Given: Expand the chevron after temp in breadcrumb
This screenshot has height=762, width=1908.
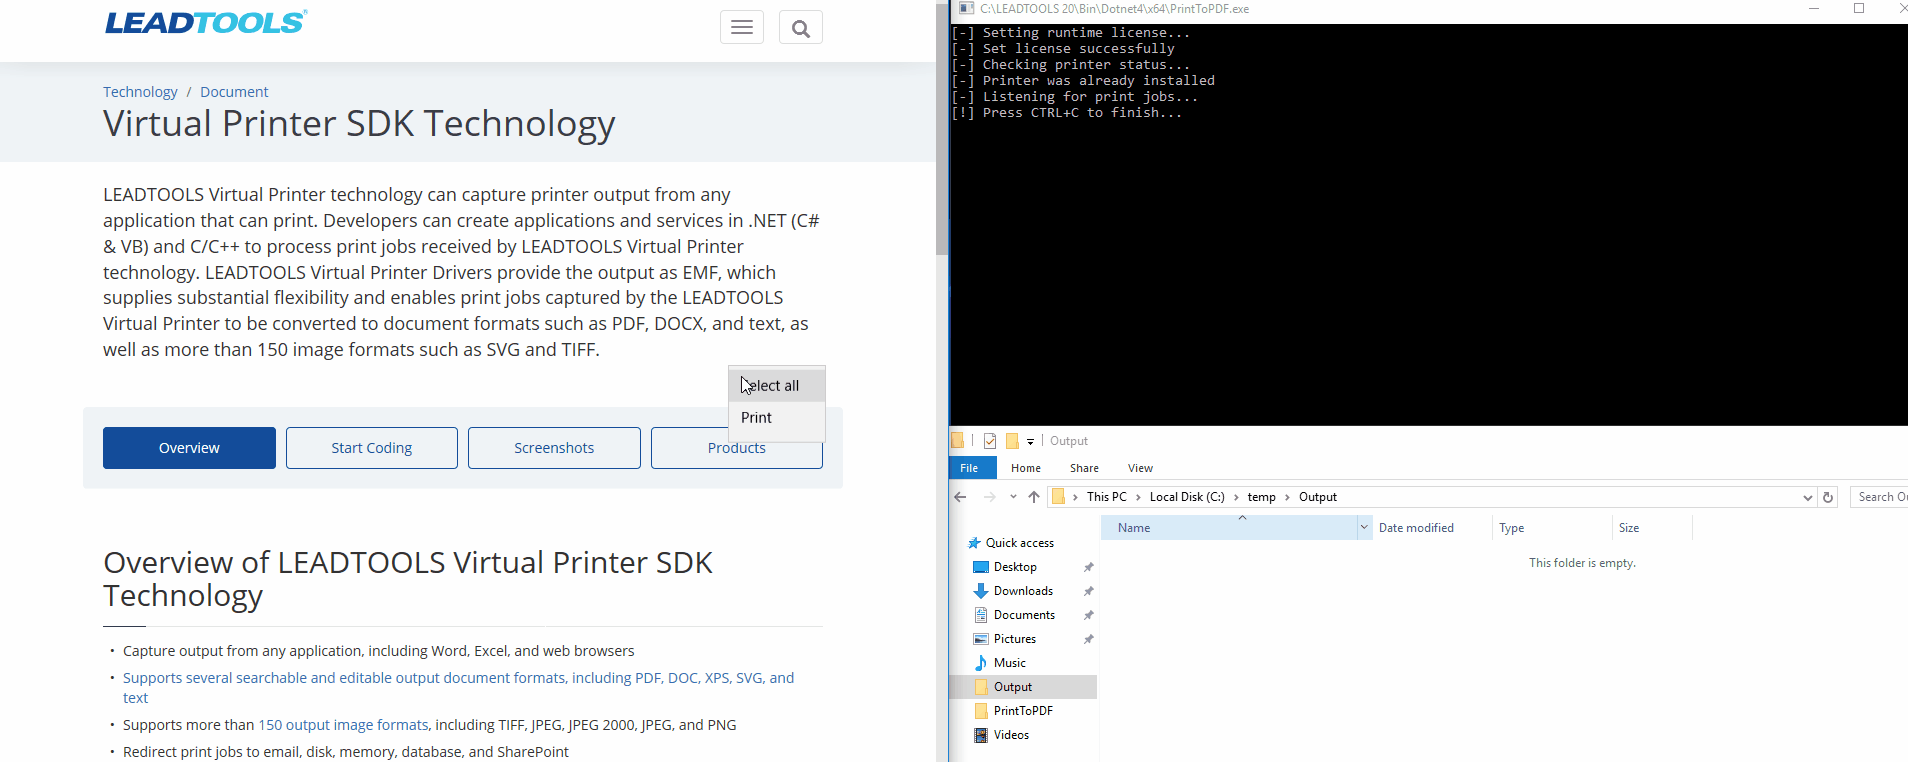Looking at the screenshot, I should click(1287, 497).
